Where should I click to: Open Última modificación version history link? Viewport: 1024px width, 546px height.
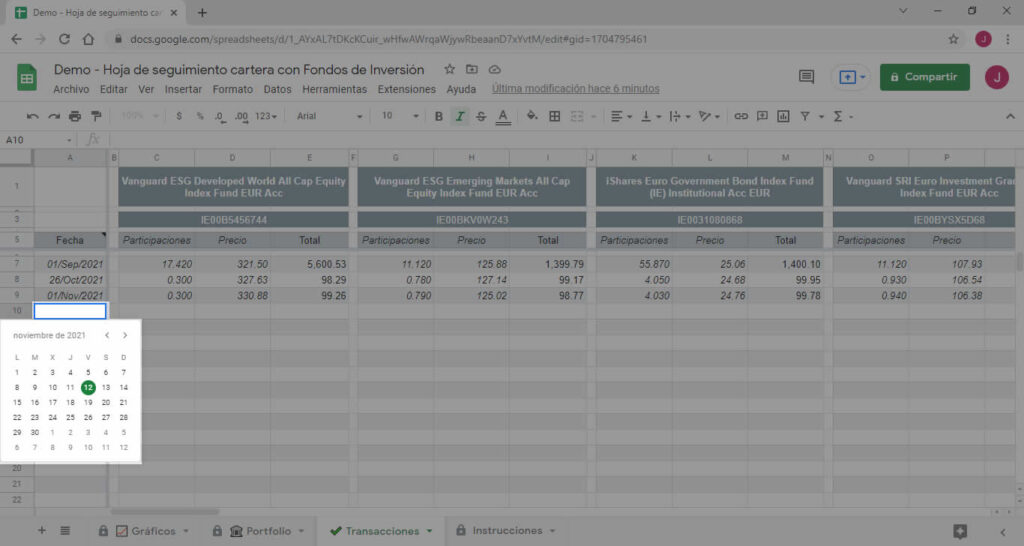[575, 89]
